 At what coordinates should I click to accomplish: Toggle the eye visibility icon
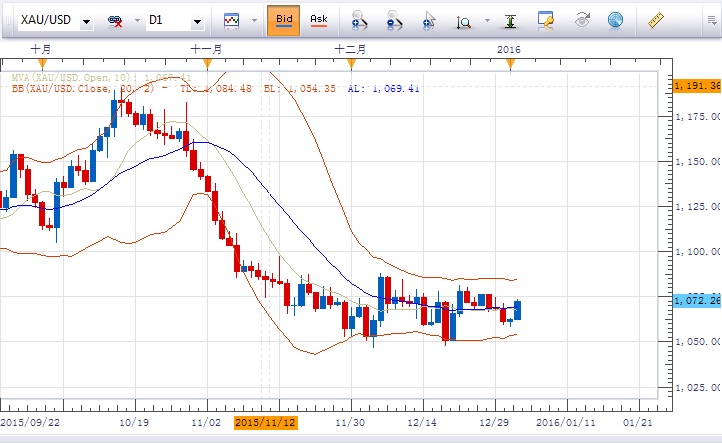(x=582, y=21)
